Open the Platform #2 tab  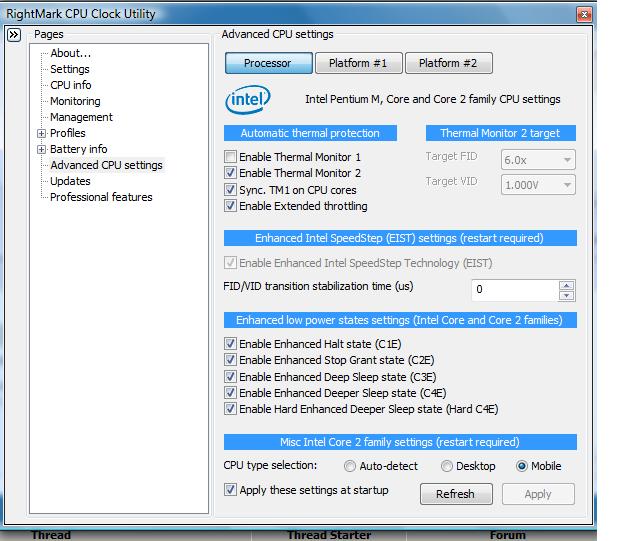[449, 63]
